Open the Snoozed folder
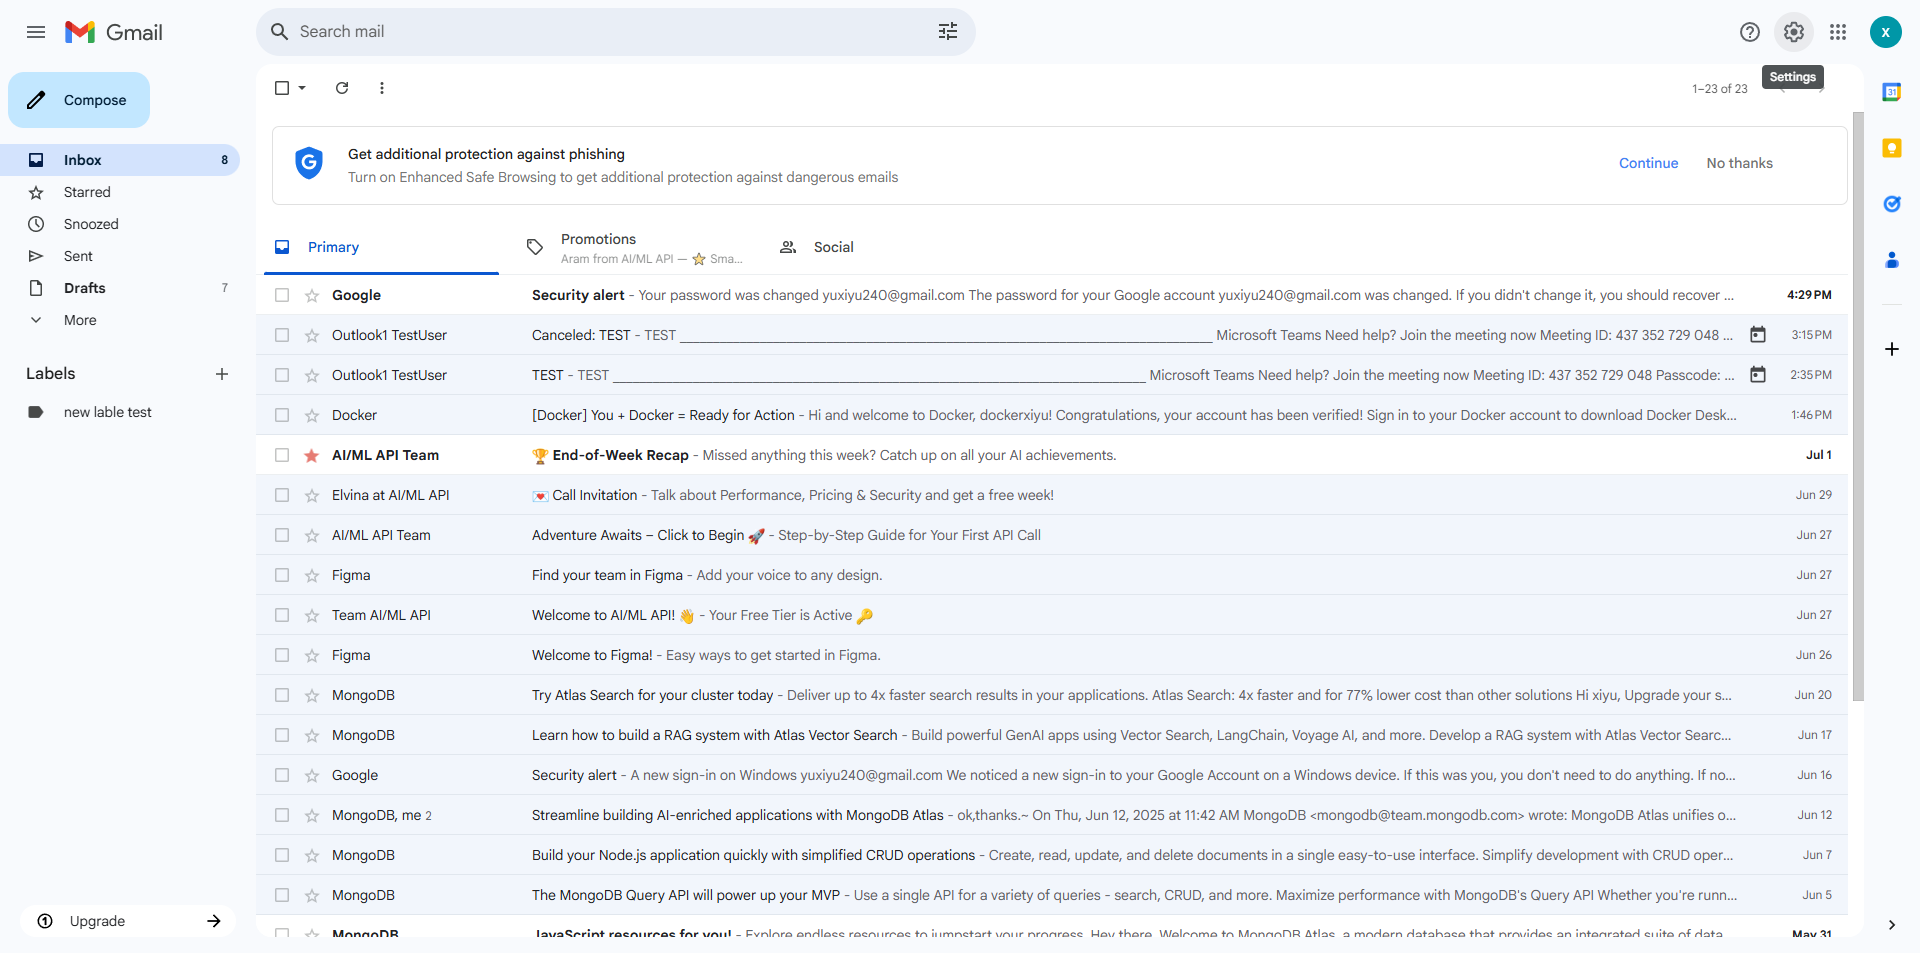The height and width of the screenshot is (953, 1920). pos(120,224)
